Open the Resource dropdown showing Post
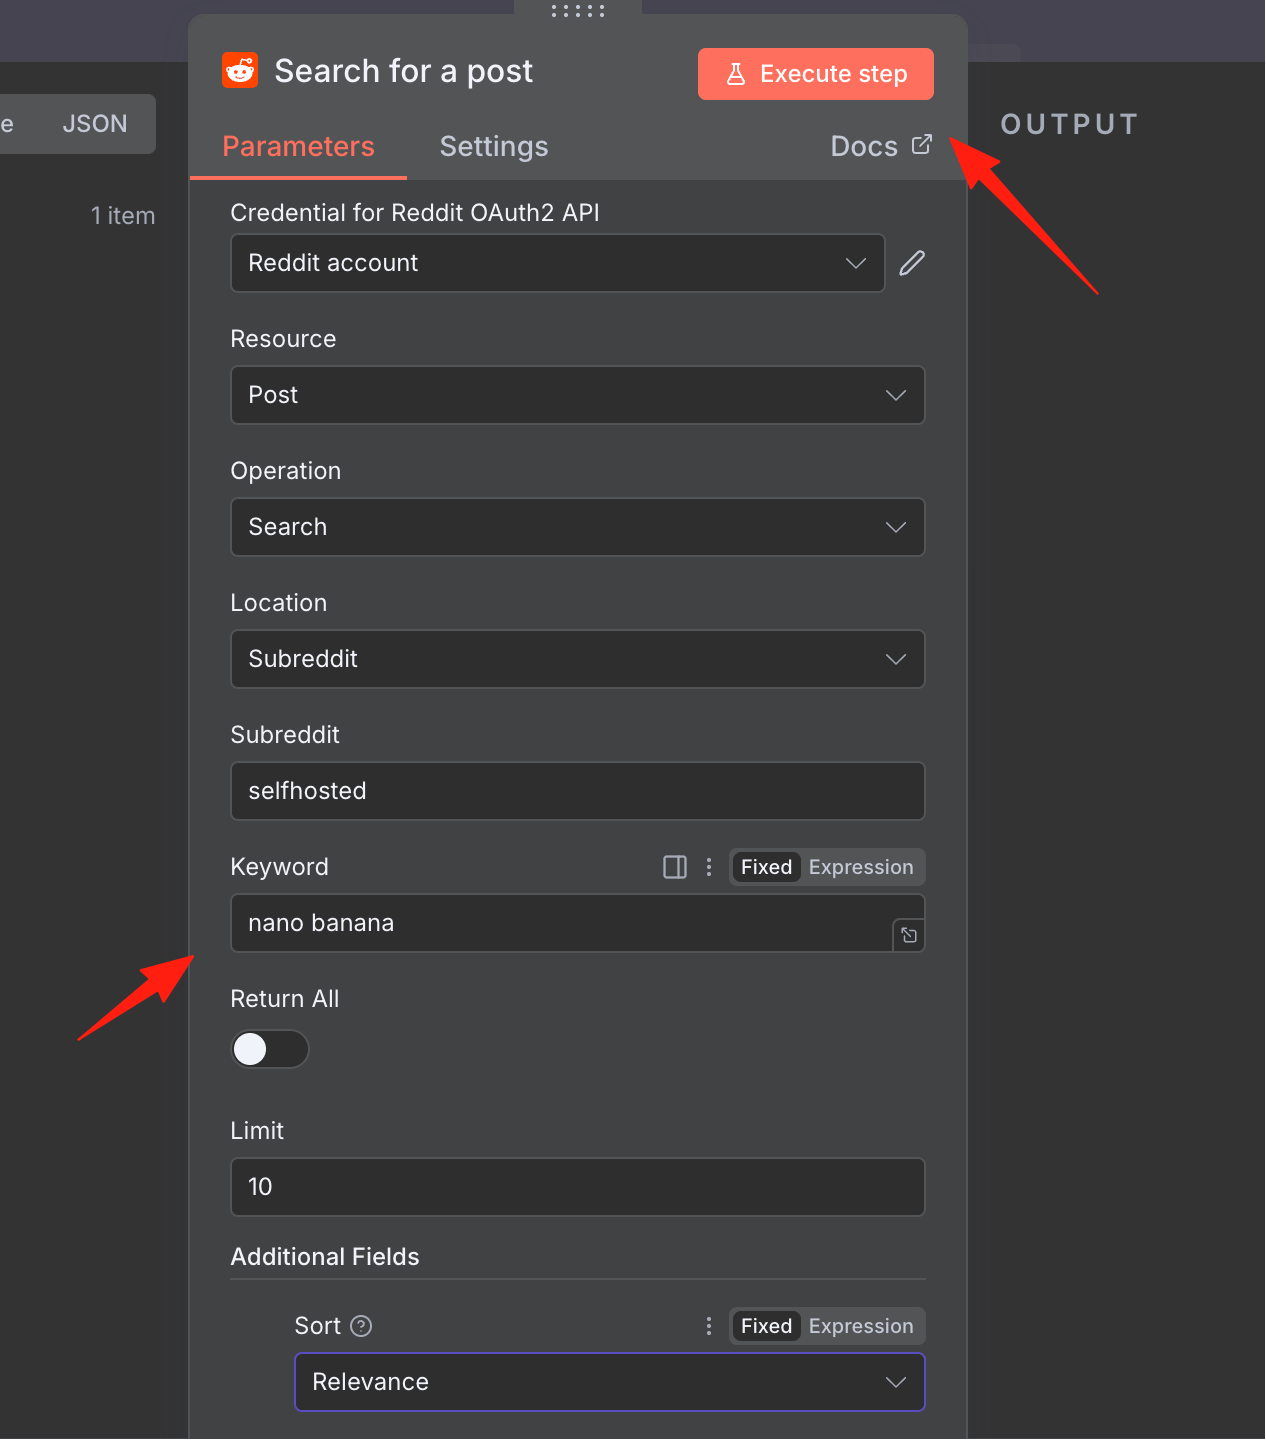 click(x=578, y=395)
